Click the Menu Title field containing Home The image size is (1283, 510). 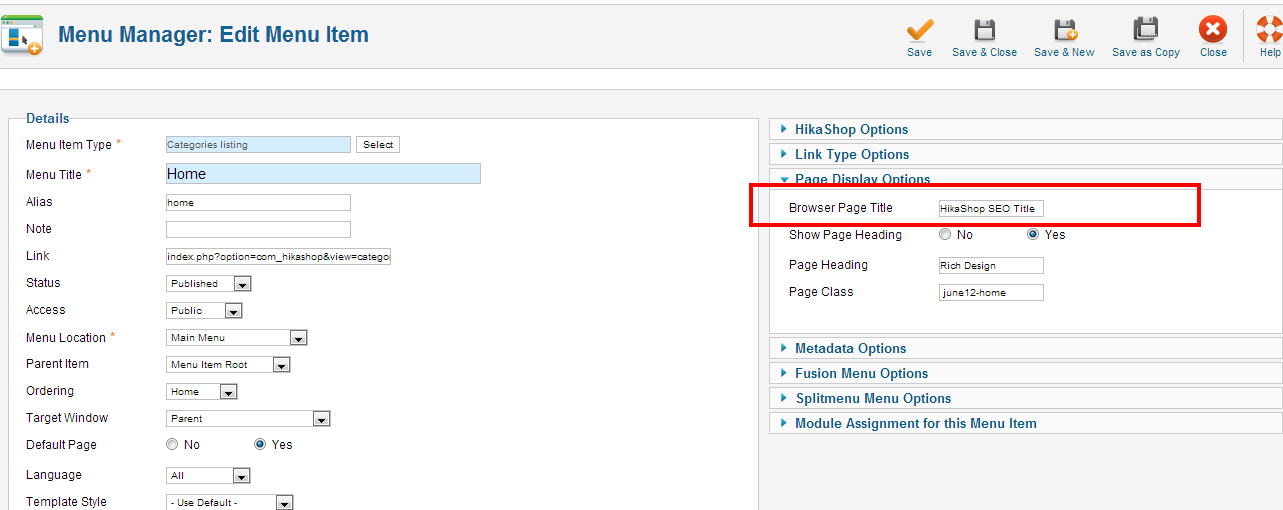pos(323,174)
